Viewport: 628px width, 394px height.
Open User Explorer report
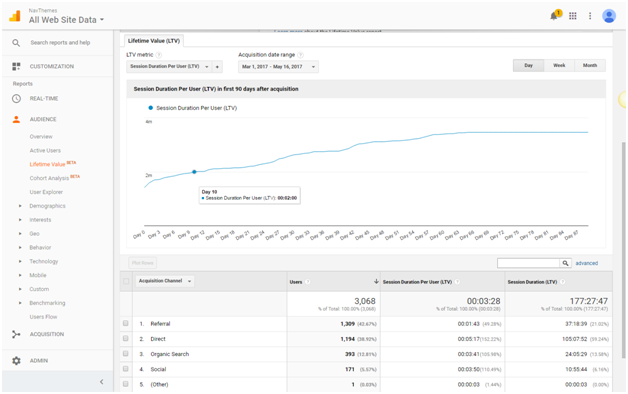click(46, 192)
